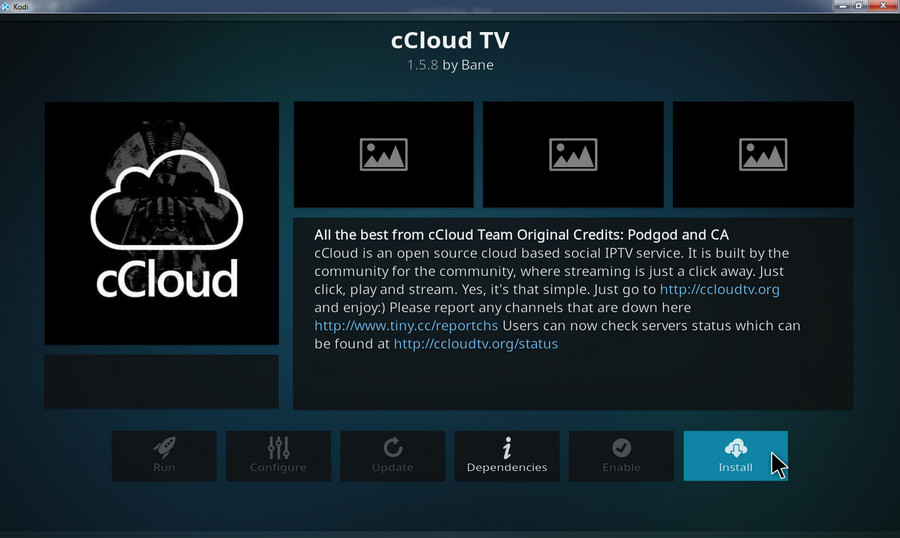The image size is (900, 538).
Task: Open the Dependencies info button
Action: point(507,456)
